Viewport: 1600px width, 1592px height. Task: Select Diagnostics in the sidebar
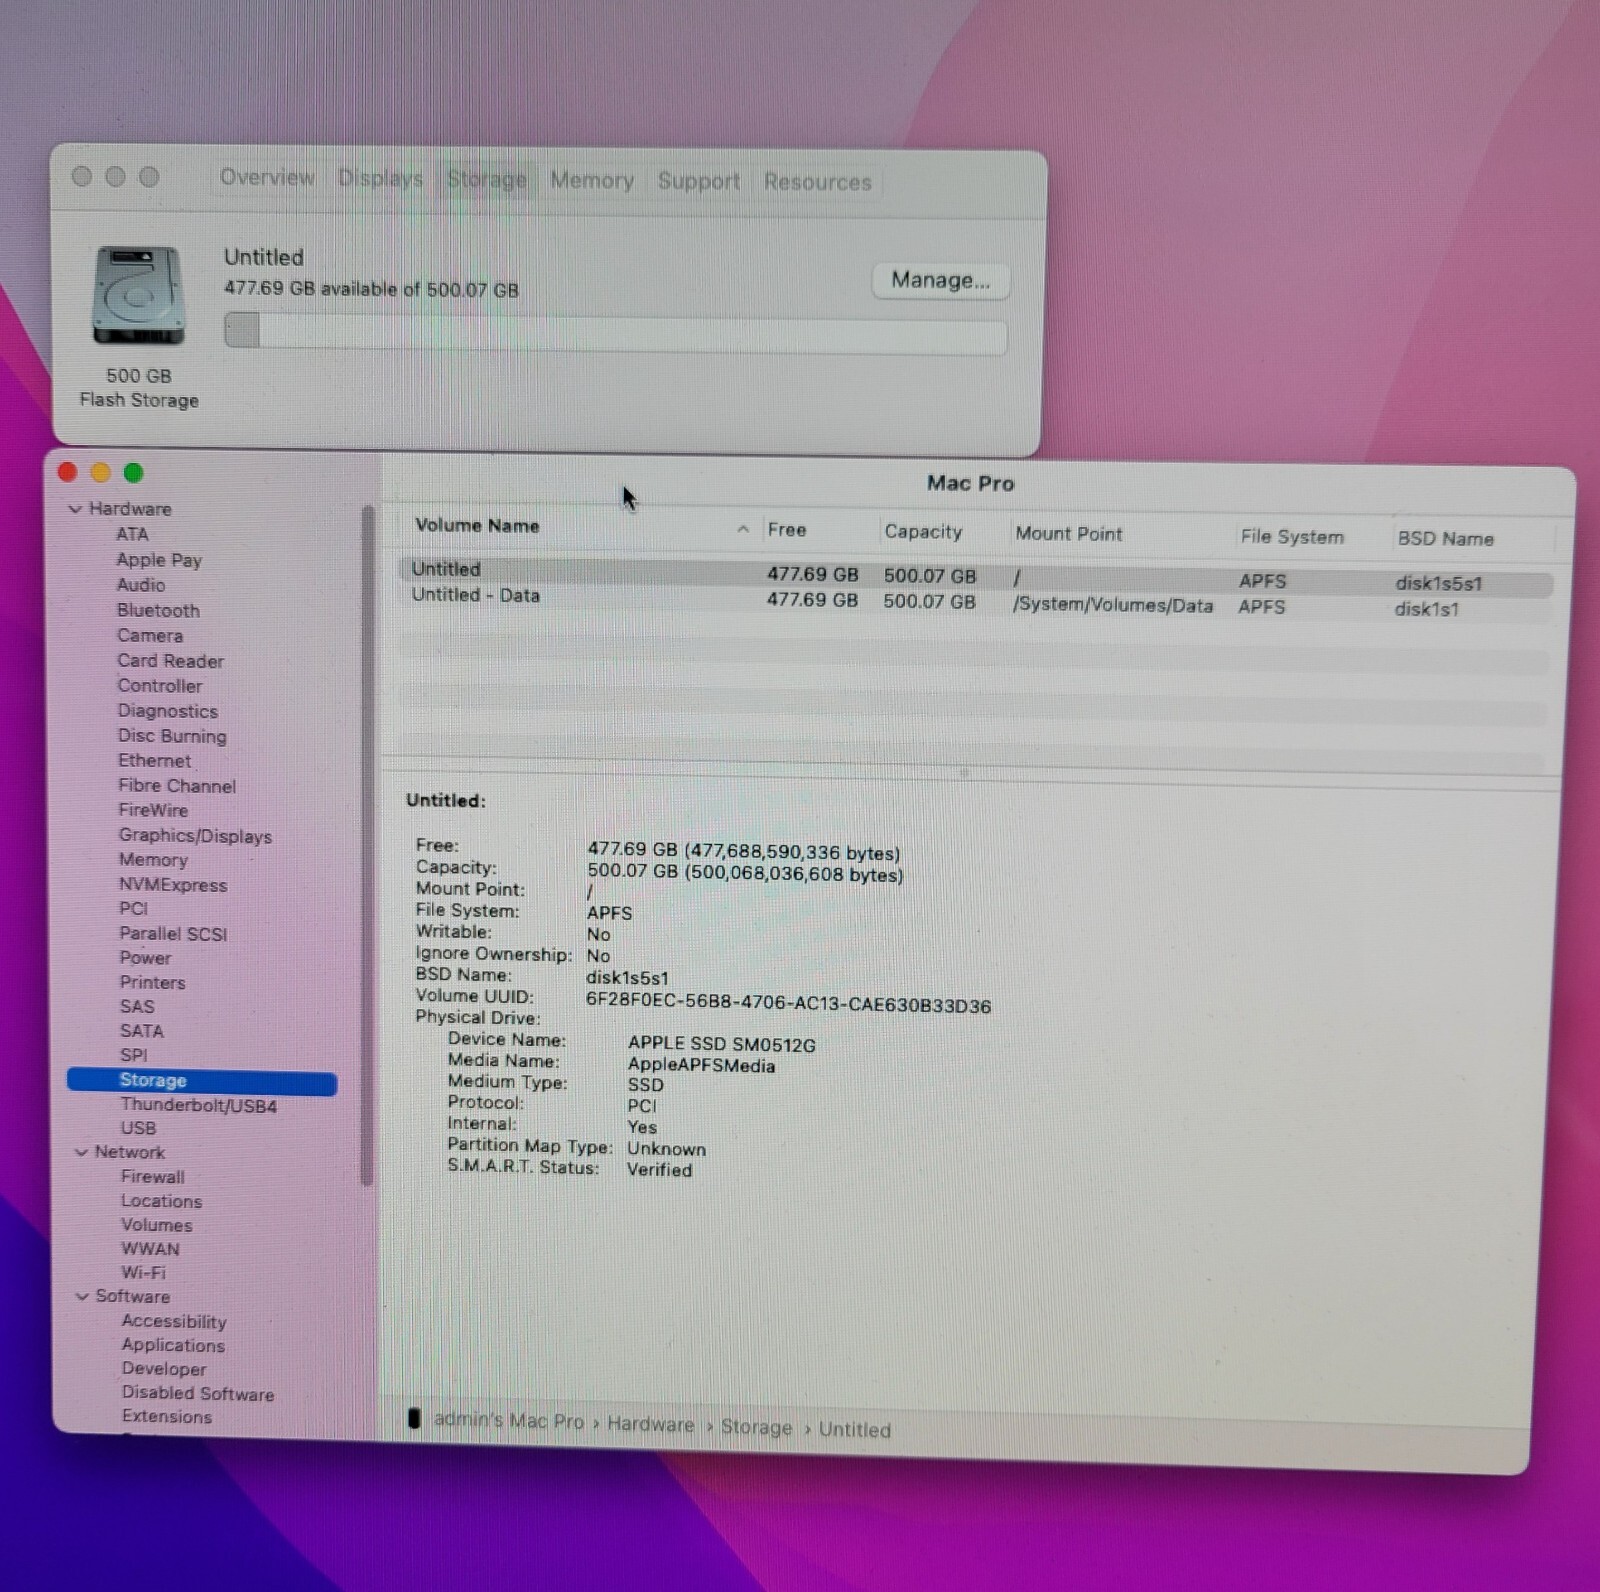click(x=167, y=711)
